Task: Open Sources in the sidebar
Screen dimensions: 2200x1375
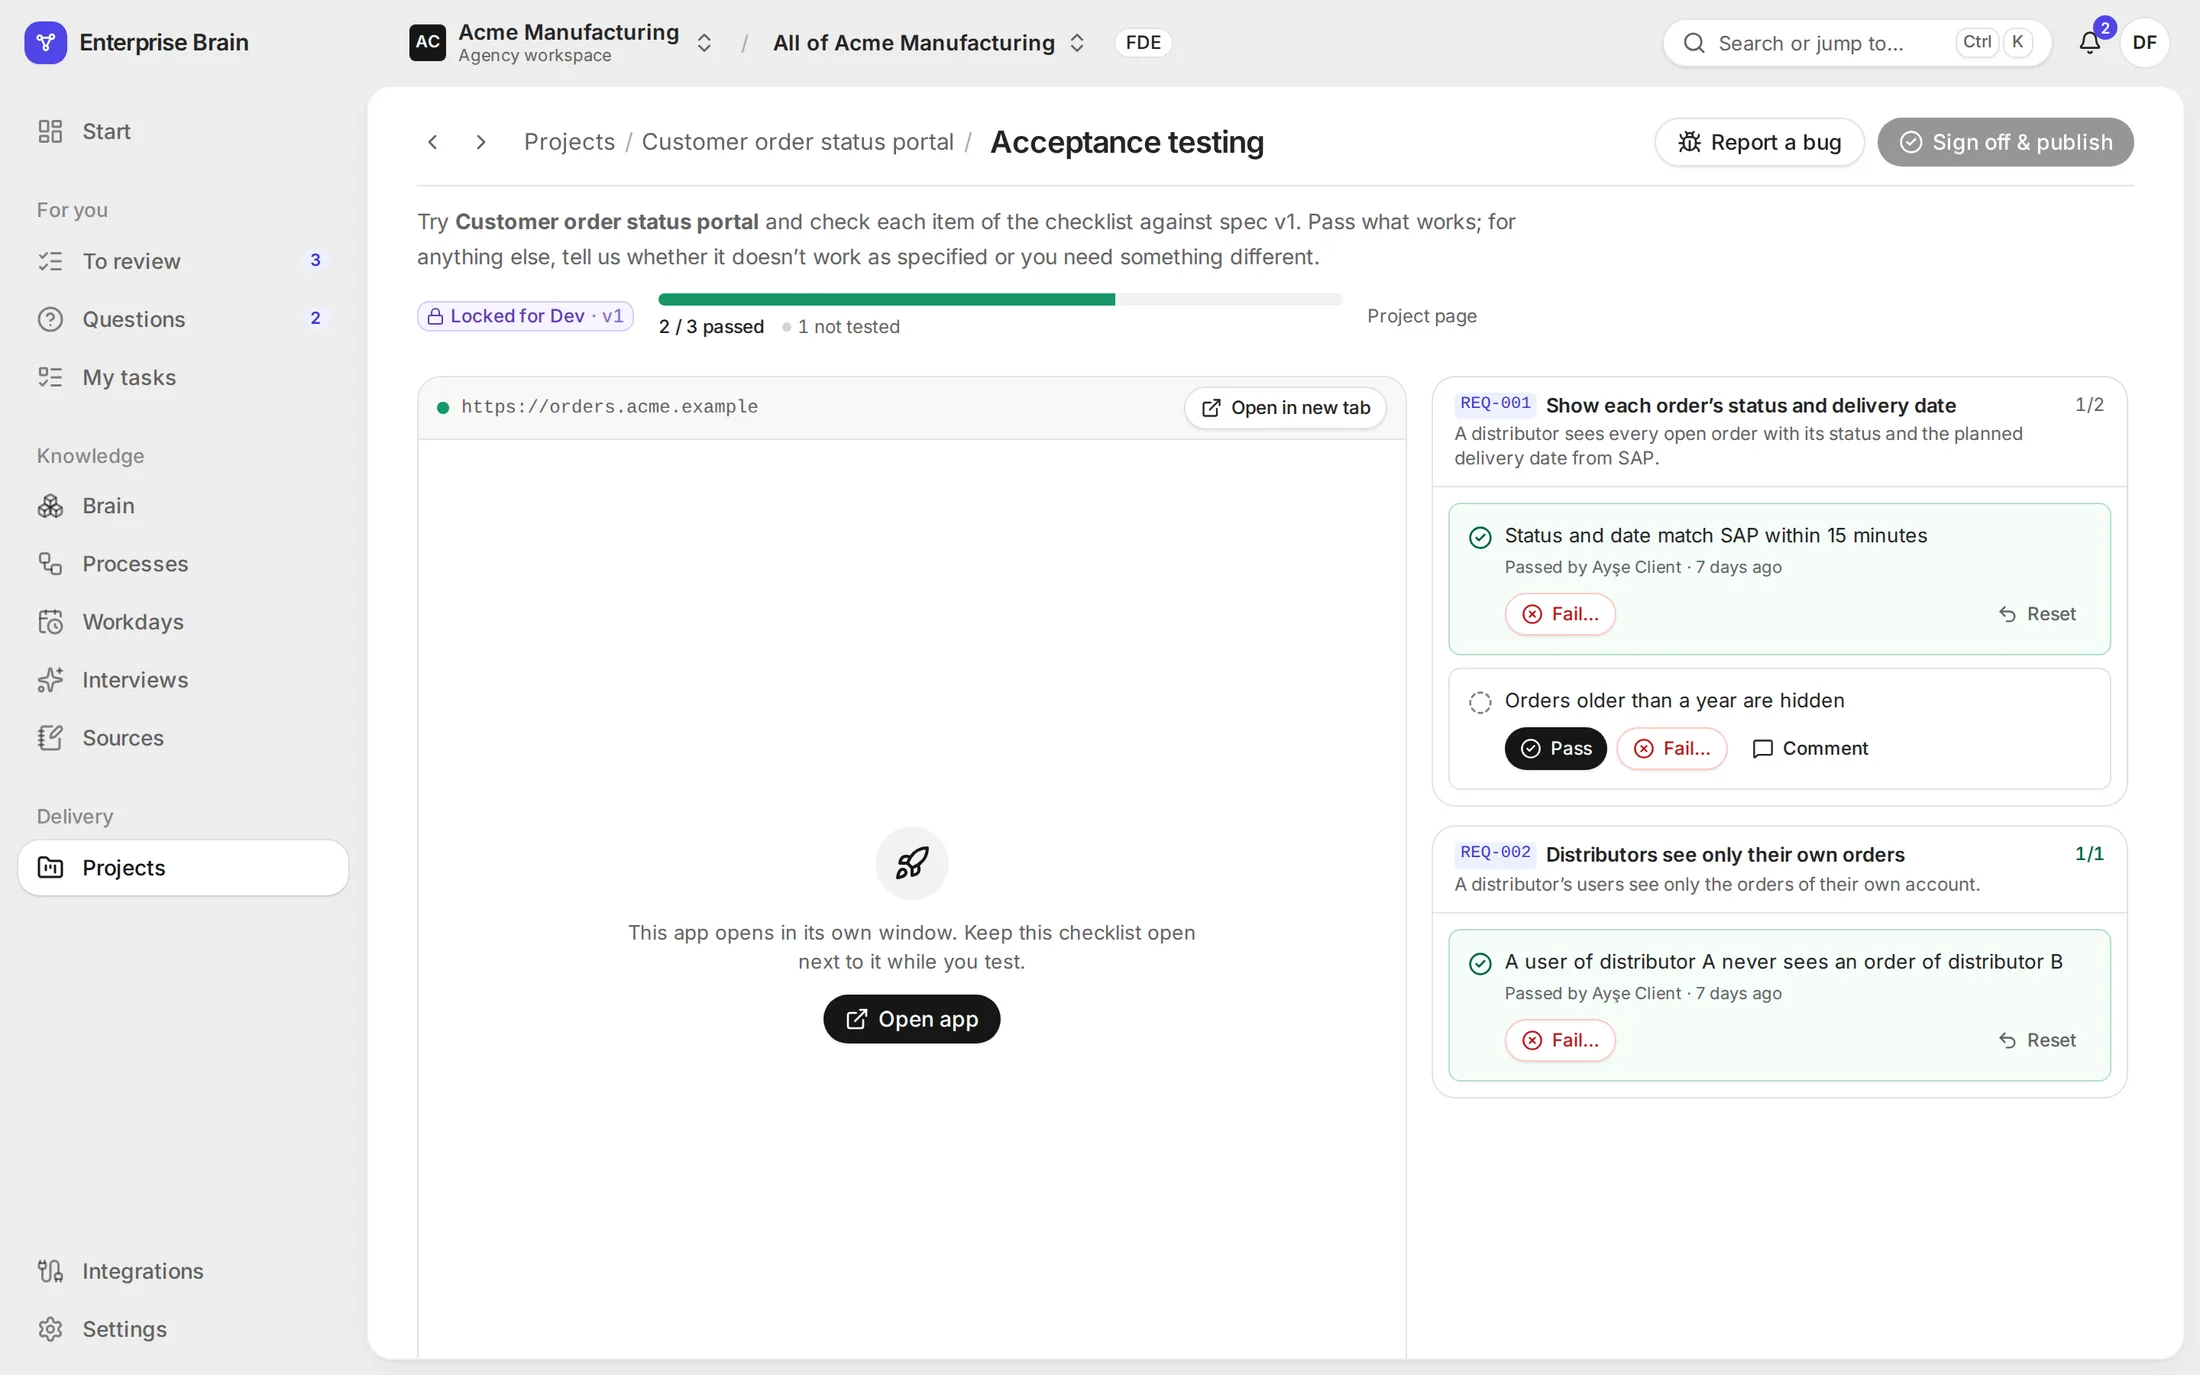Action: coord(183,737)
